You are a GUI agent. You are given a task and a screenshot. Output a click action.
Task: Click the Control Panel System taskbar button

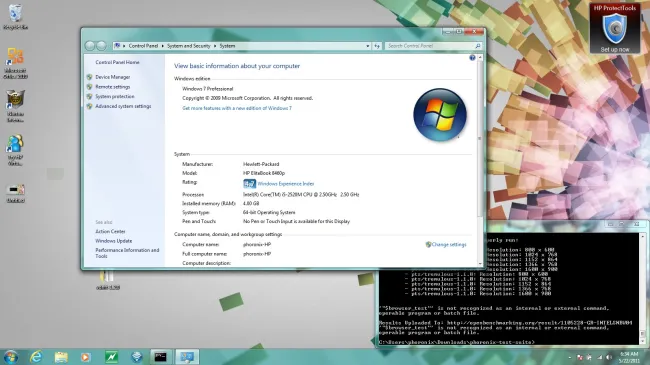point(187,357)
